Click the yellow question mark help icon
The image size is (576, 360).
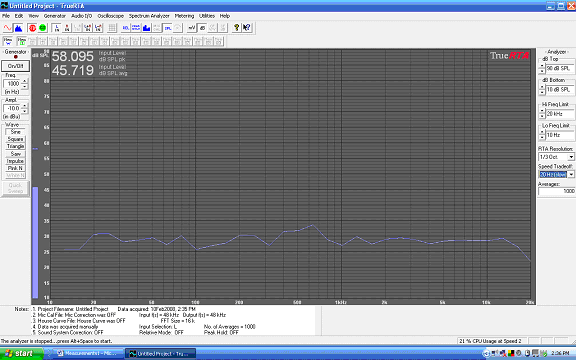tap(237, 28)
